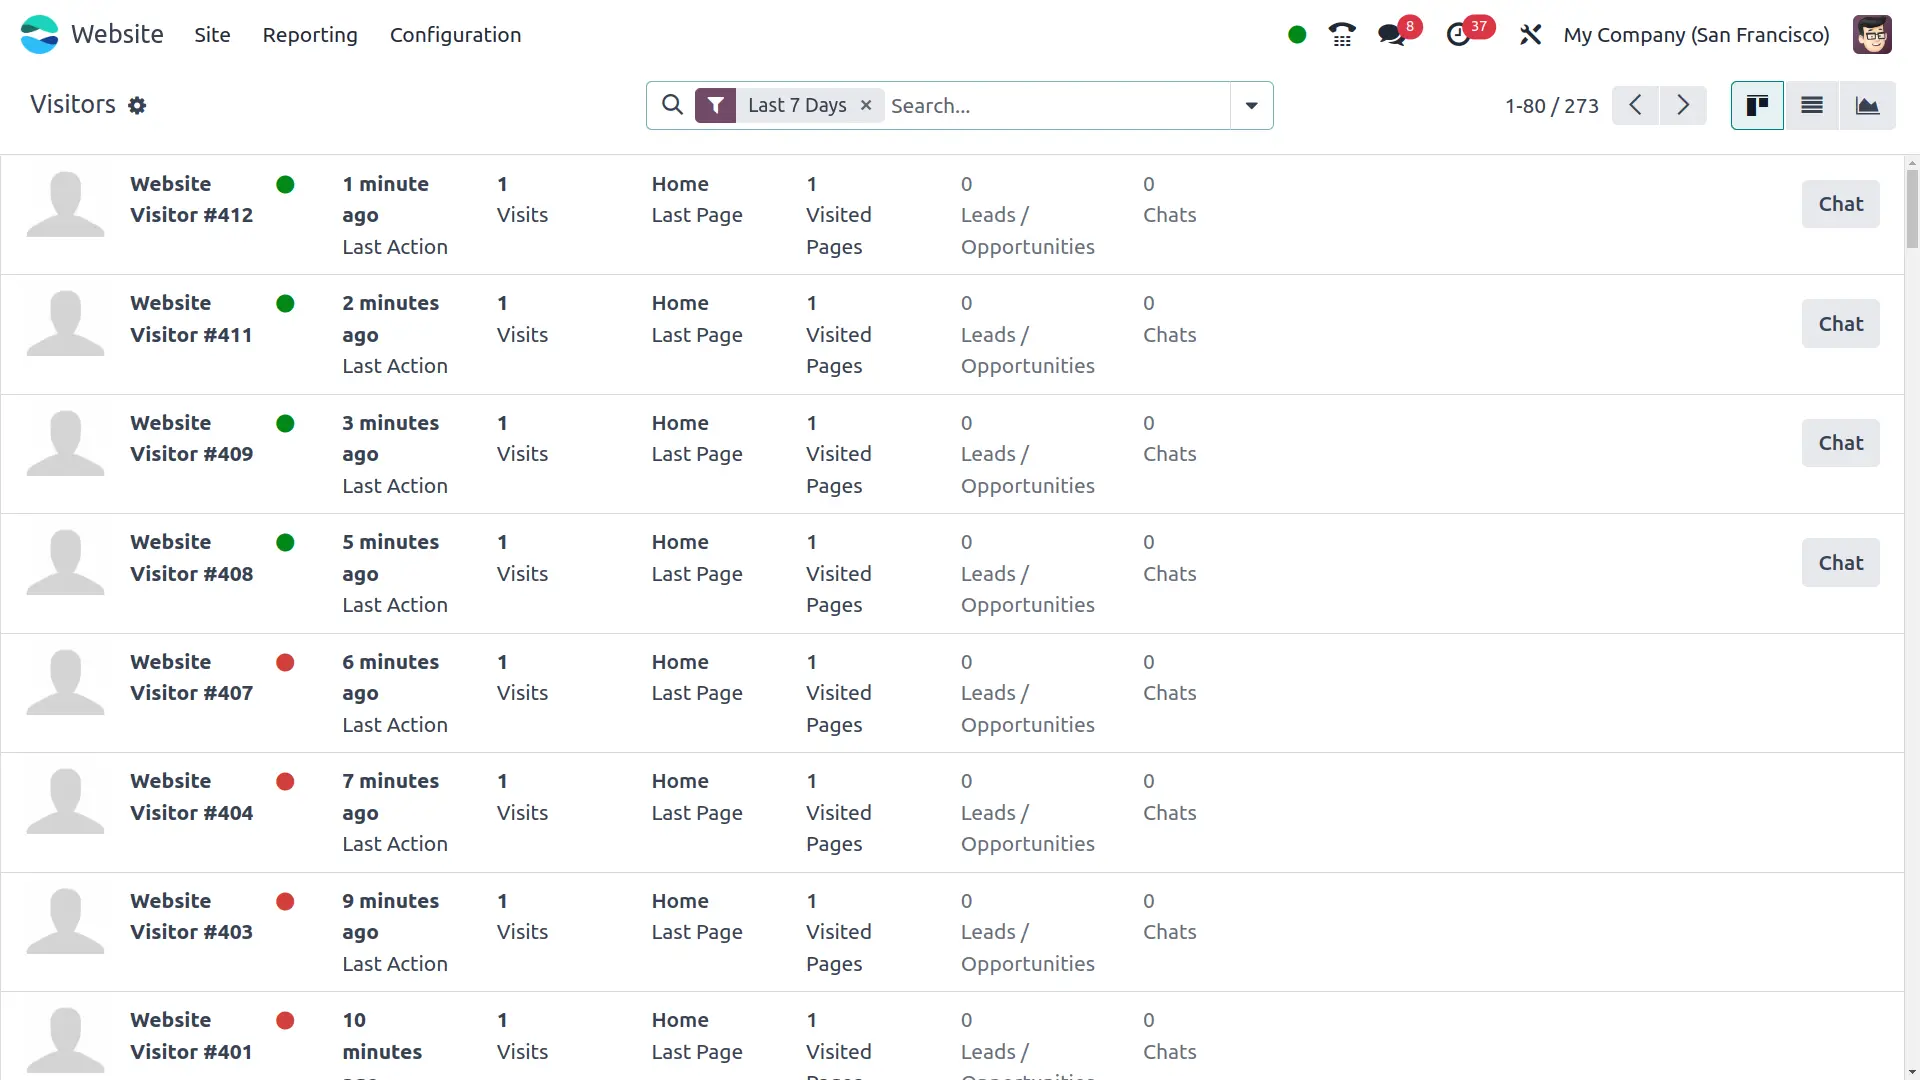Expand the search options dropdown arrow
Image resolution: width=1920 pixels, height=1080 pixels.
pyautogui.click(x=1251, y=105)
